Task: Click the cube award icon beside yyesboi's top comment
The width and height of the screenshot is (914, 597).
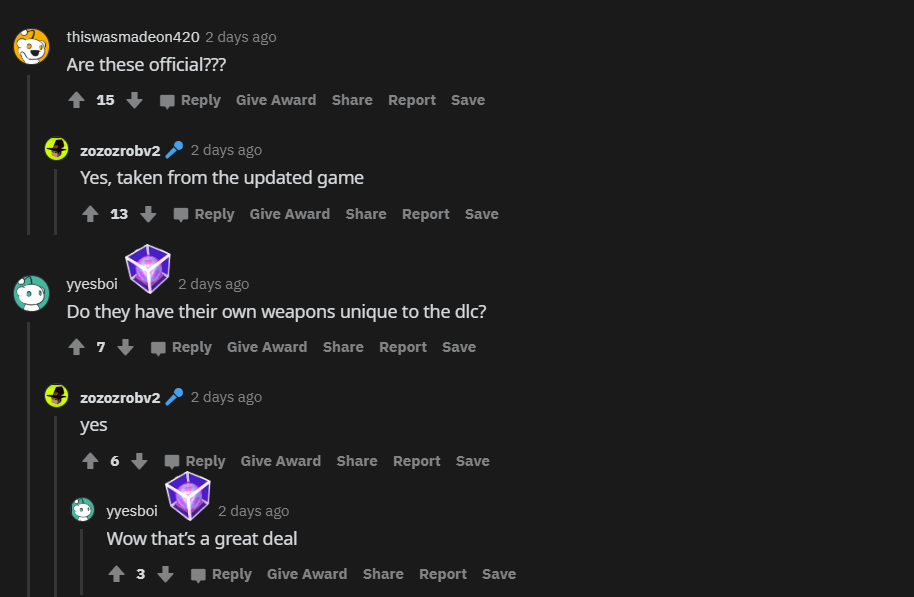Action: (148, 269)
